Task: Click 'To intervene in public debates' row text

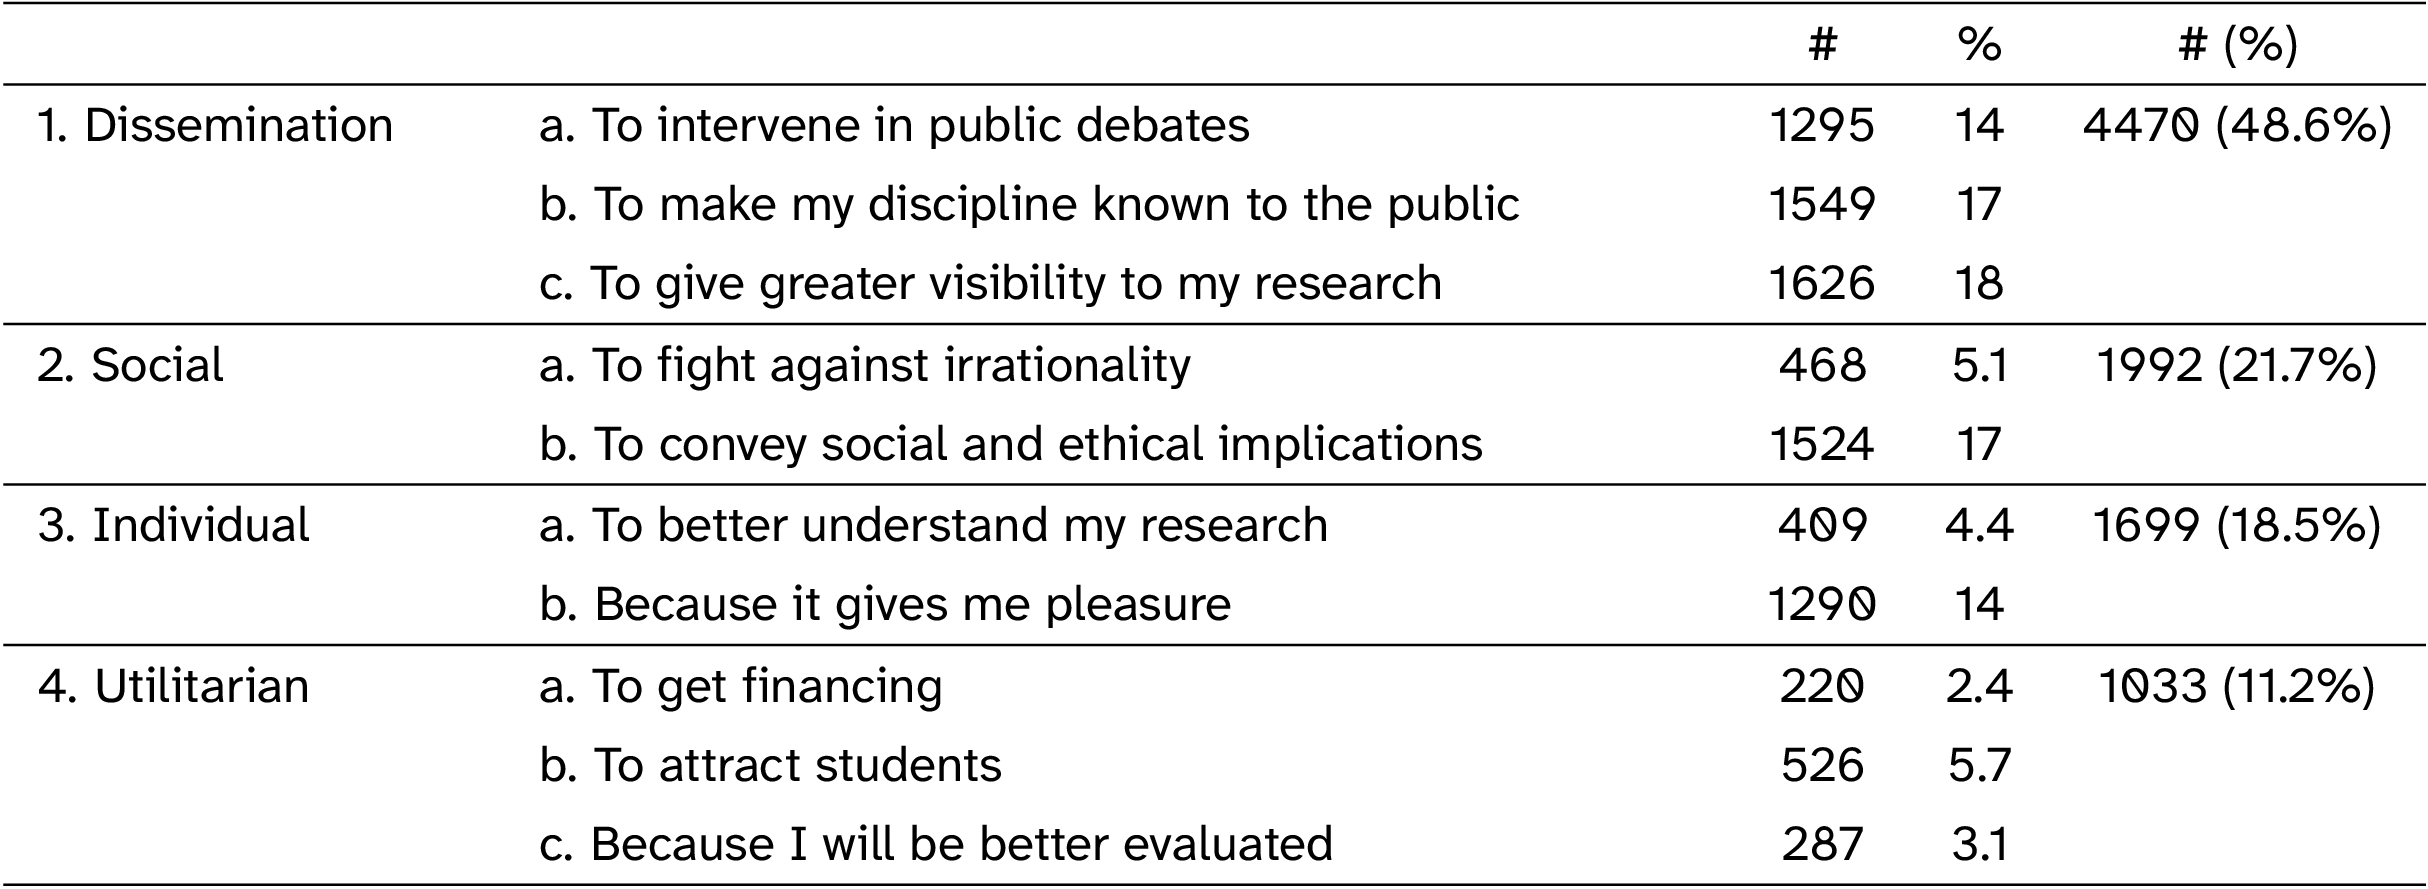Action: point(894,126)
